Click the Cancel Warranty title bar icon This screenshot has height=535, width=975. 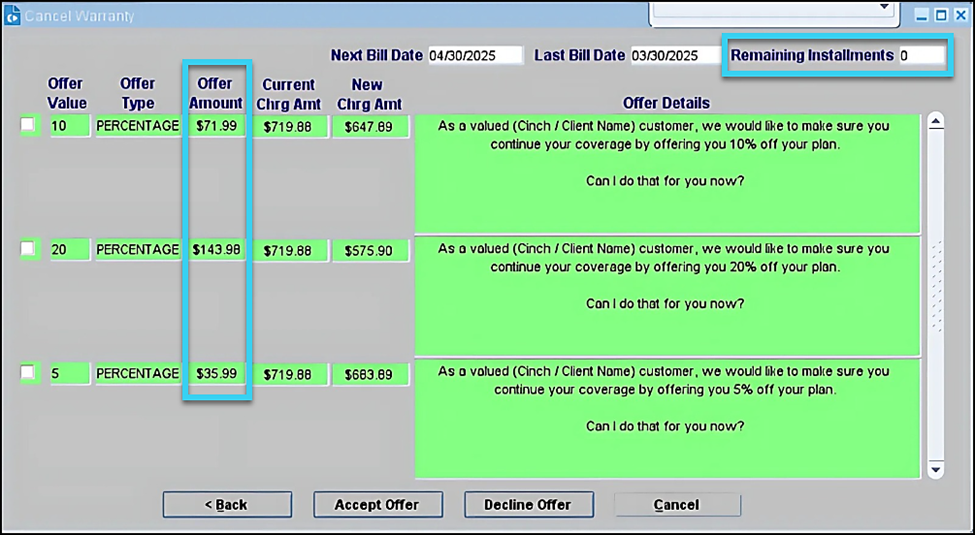tap(12, 16)
